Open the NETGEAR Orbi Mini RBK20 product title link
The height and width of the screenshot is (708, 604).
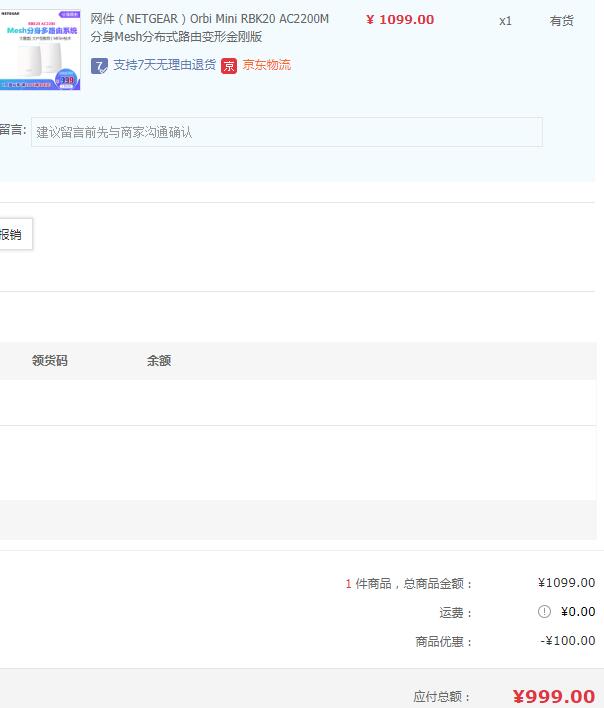(x=209, y=28)
